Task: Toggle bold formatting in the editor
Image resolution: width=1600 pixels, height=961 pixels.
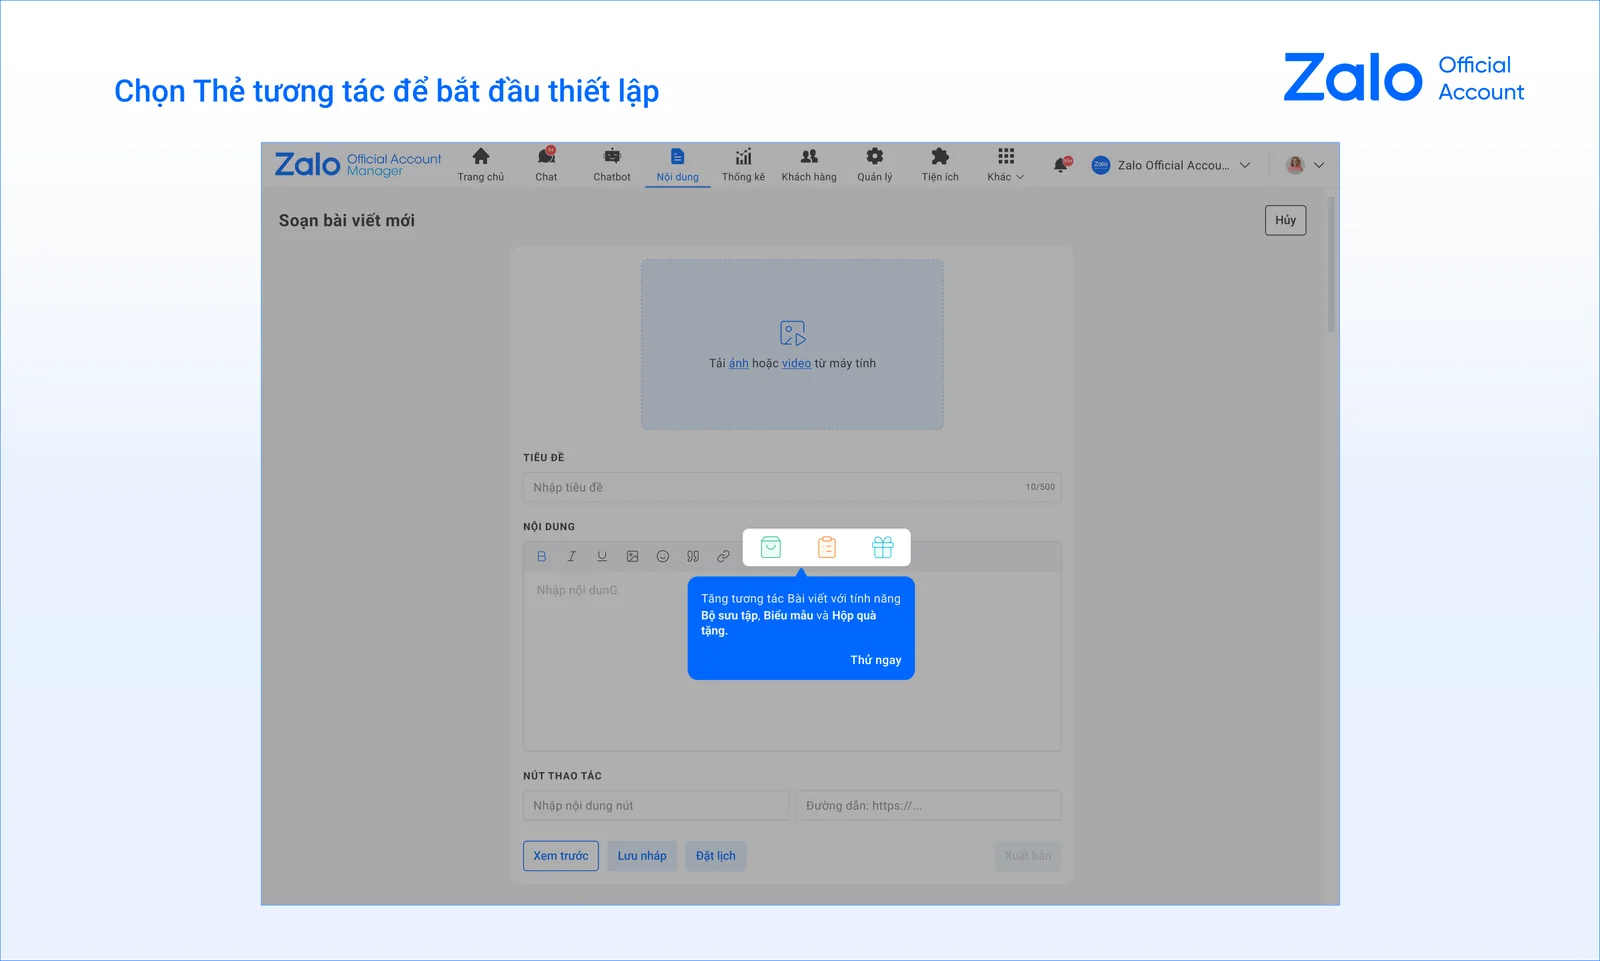Action: (542, 557)
